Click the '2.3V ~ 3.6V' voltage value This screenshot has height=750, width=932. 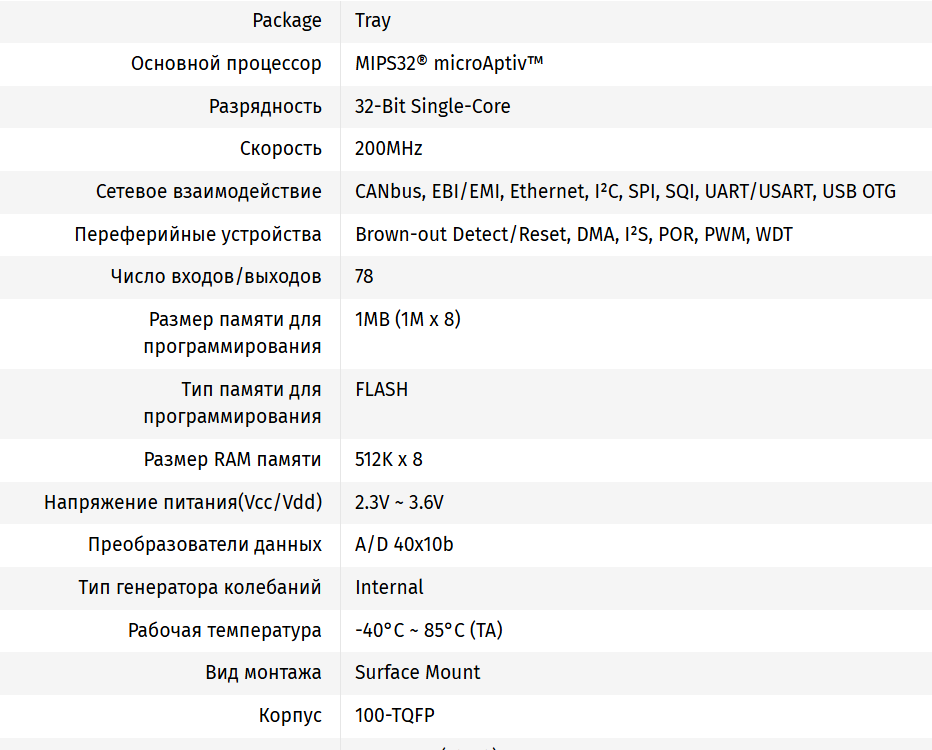coord(399,502)
